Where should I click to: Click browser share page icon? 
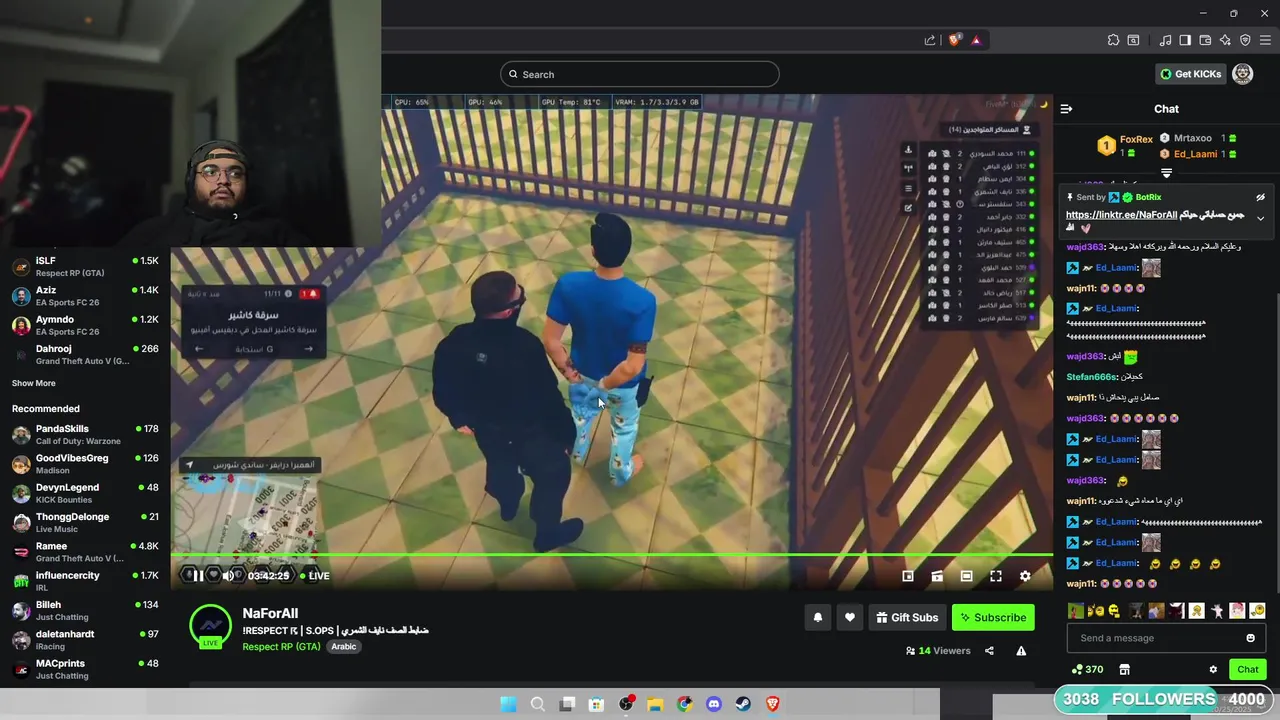pos(930,40)
